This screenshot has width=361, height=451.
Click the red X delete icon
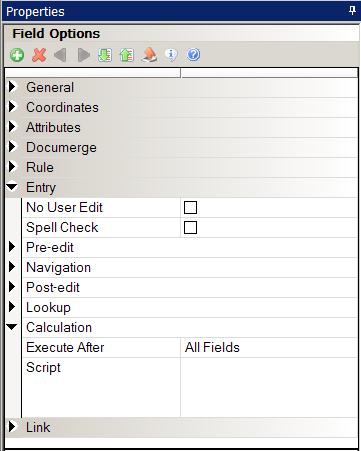(x=39, y=55)
